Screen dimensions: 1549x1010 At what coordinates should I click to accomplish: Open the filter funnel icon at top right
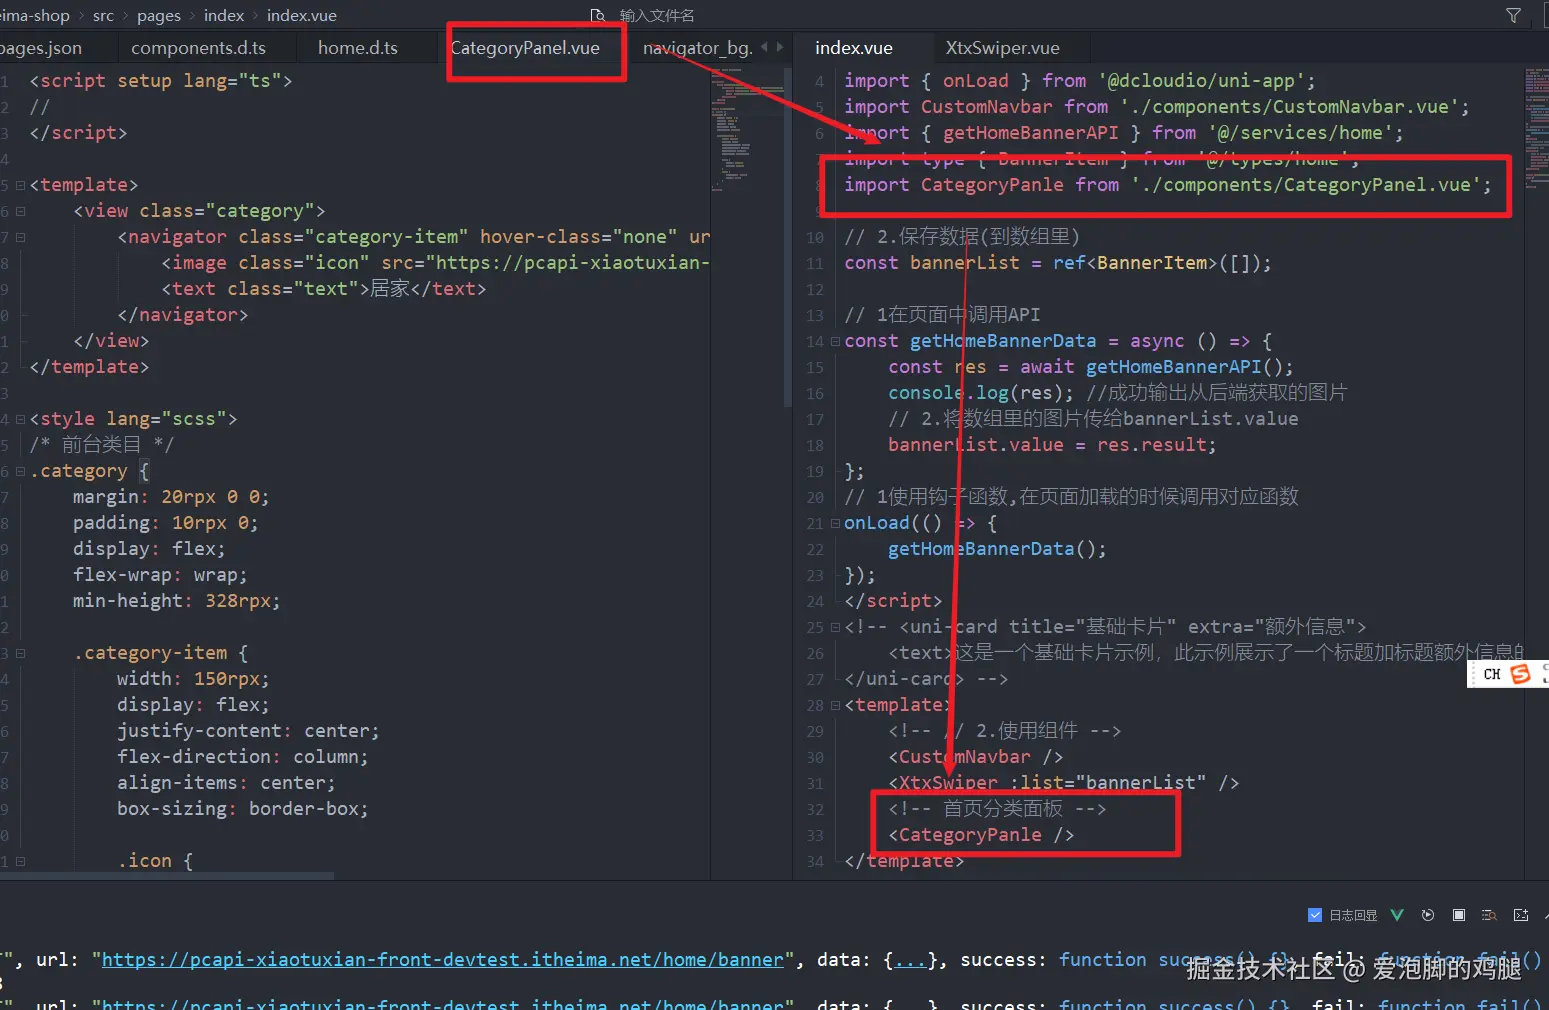pos(1513,15)
